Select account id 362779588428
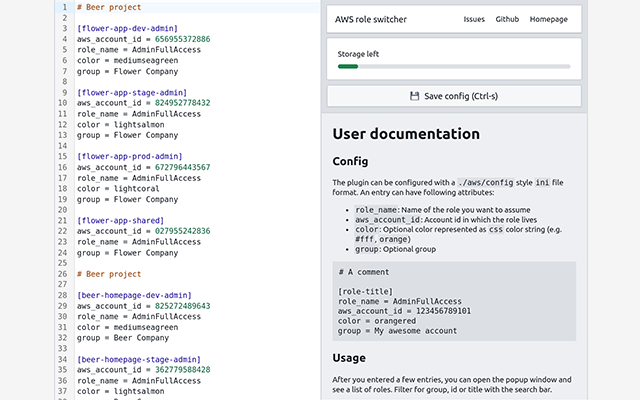Screen dimensions: 640x400 (x=182, y=370)
